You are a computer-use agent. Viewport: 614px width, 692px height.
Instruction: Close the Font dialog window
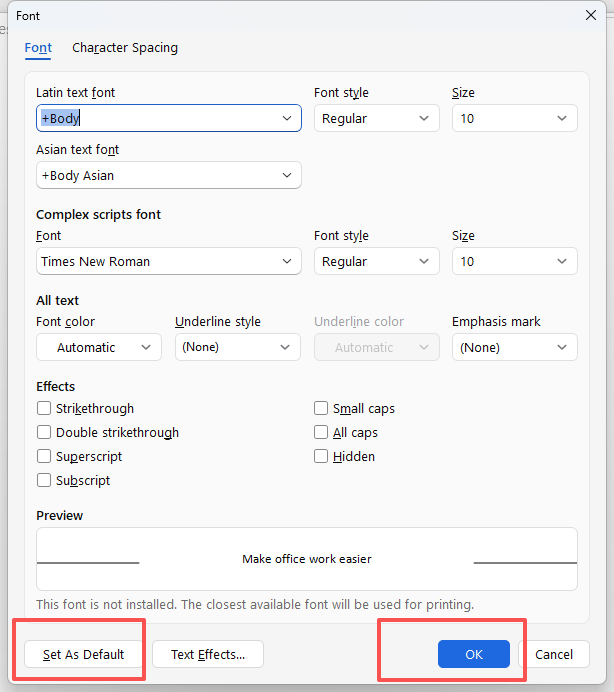(x=590, y=15)
